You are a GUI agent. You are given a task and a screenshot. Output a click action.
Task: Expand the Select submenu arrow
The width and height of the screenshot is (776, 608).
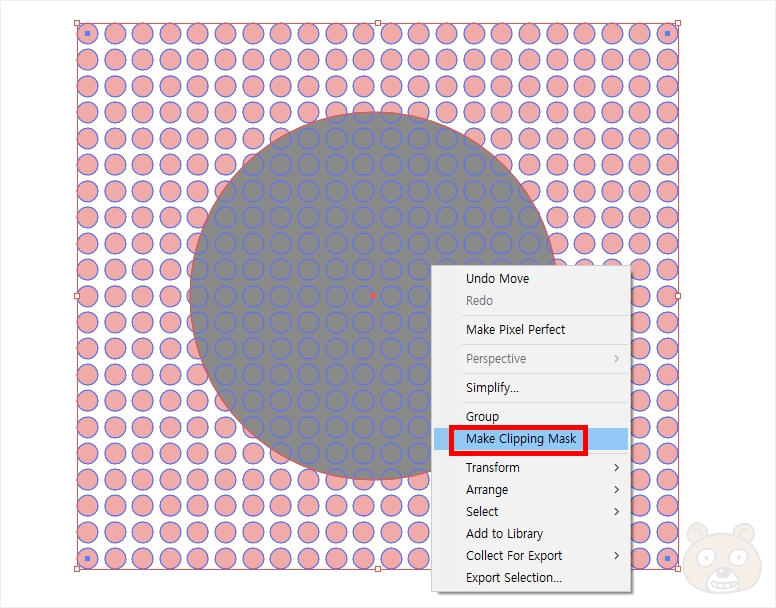click(x=617, y=512)
